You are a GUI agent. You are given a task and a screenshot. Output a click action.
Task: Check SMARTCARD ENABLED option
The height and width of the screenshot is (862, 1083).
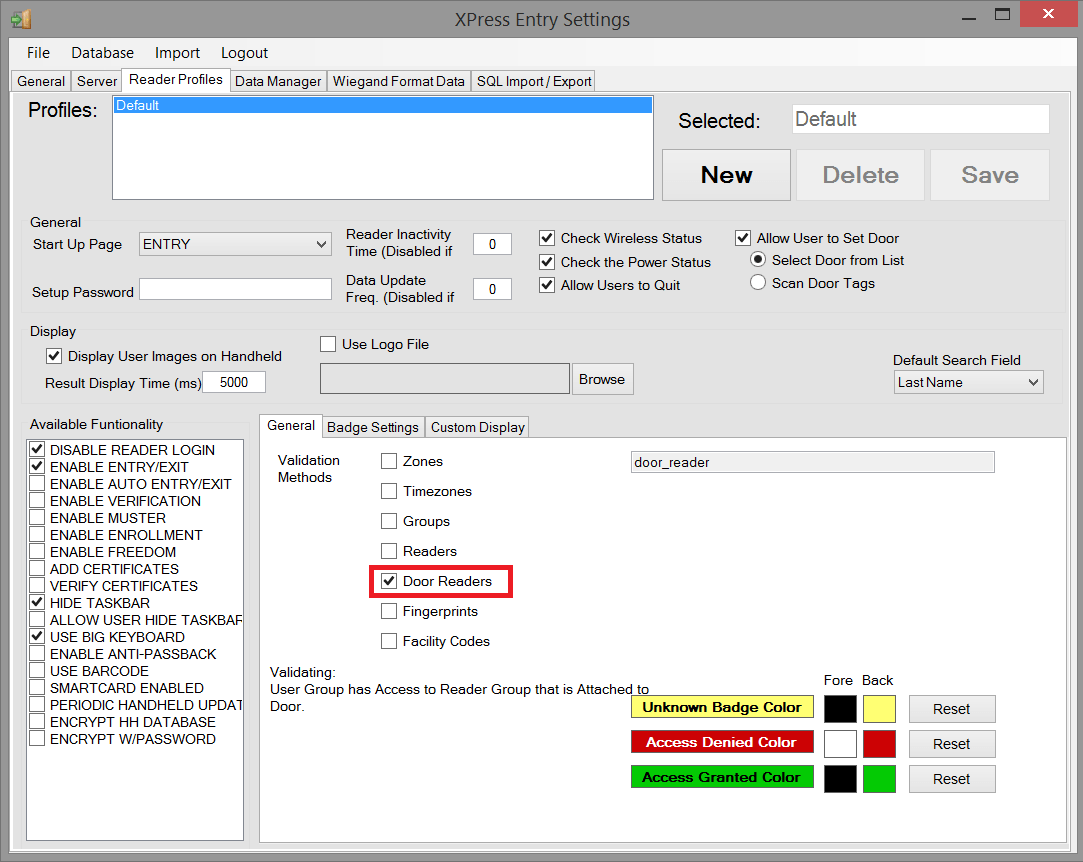(x=37, y=688)
